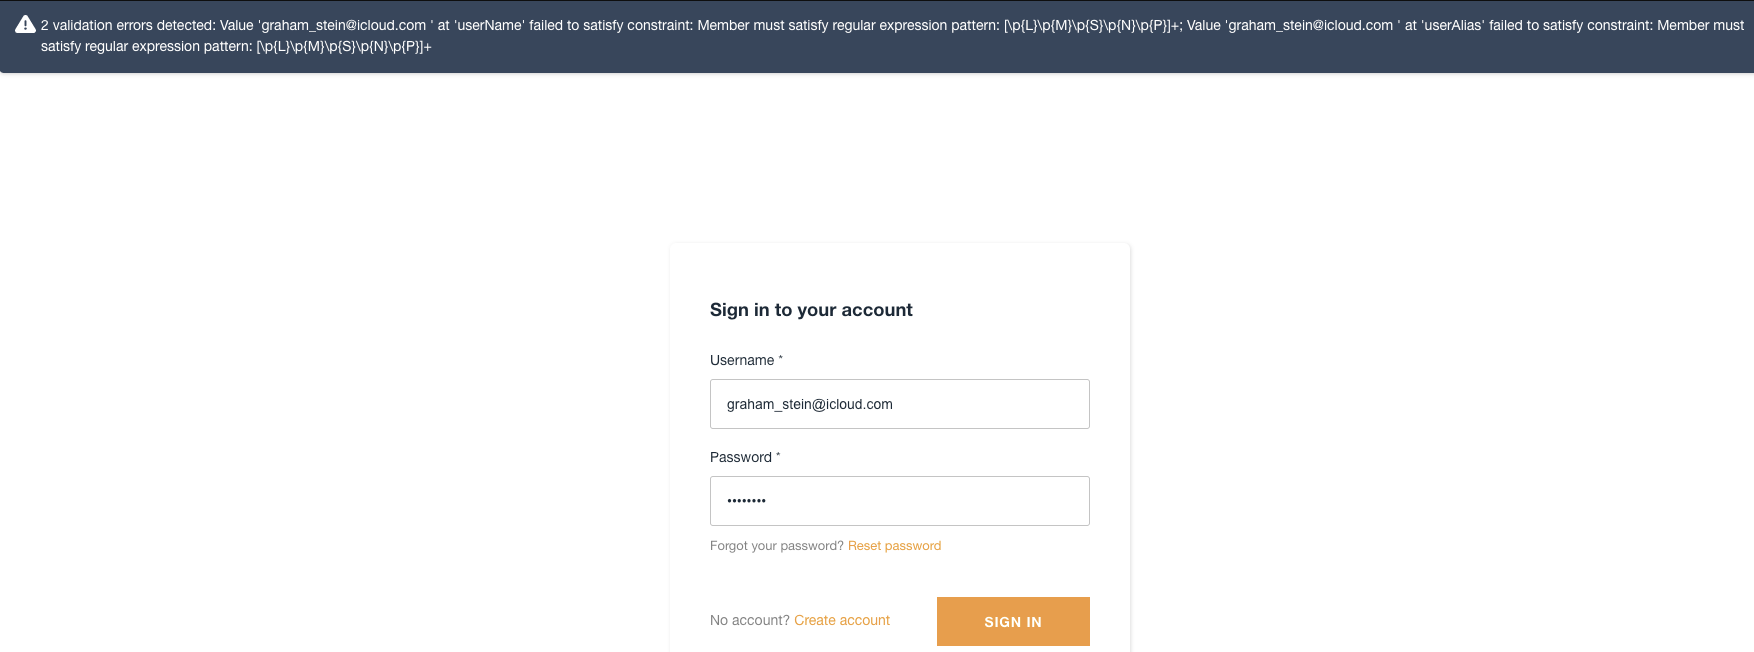Click the masked password dots
This screenshot has width=1754, height=652.
745,500
